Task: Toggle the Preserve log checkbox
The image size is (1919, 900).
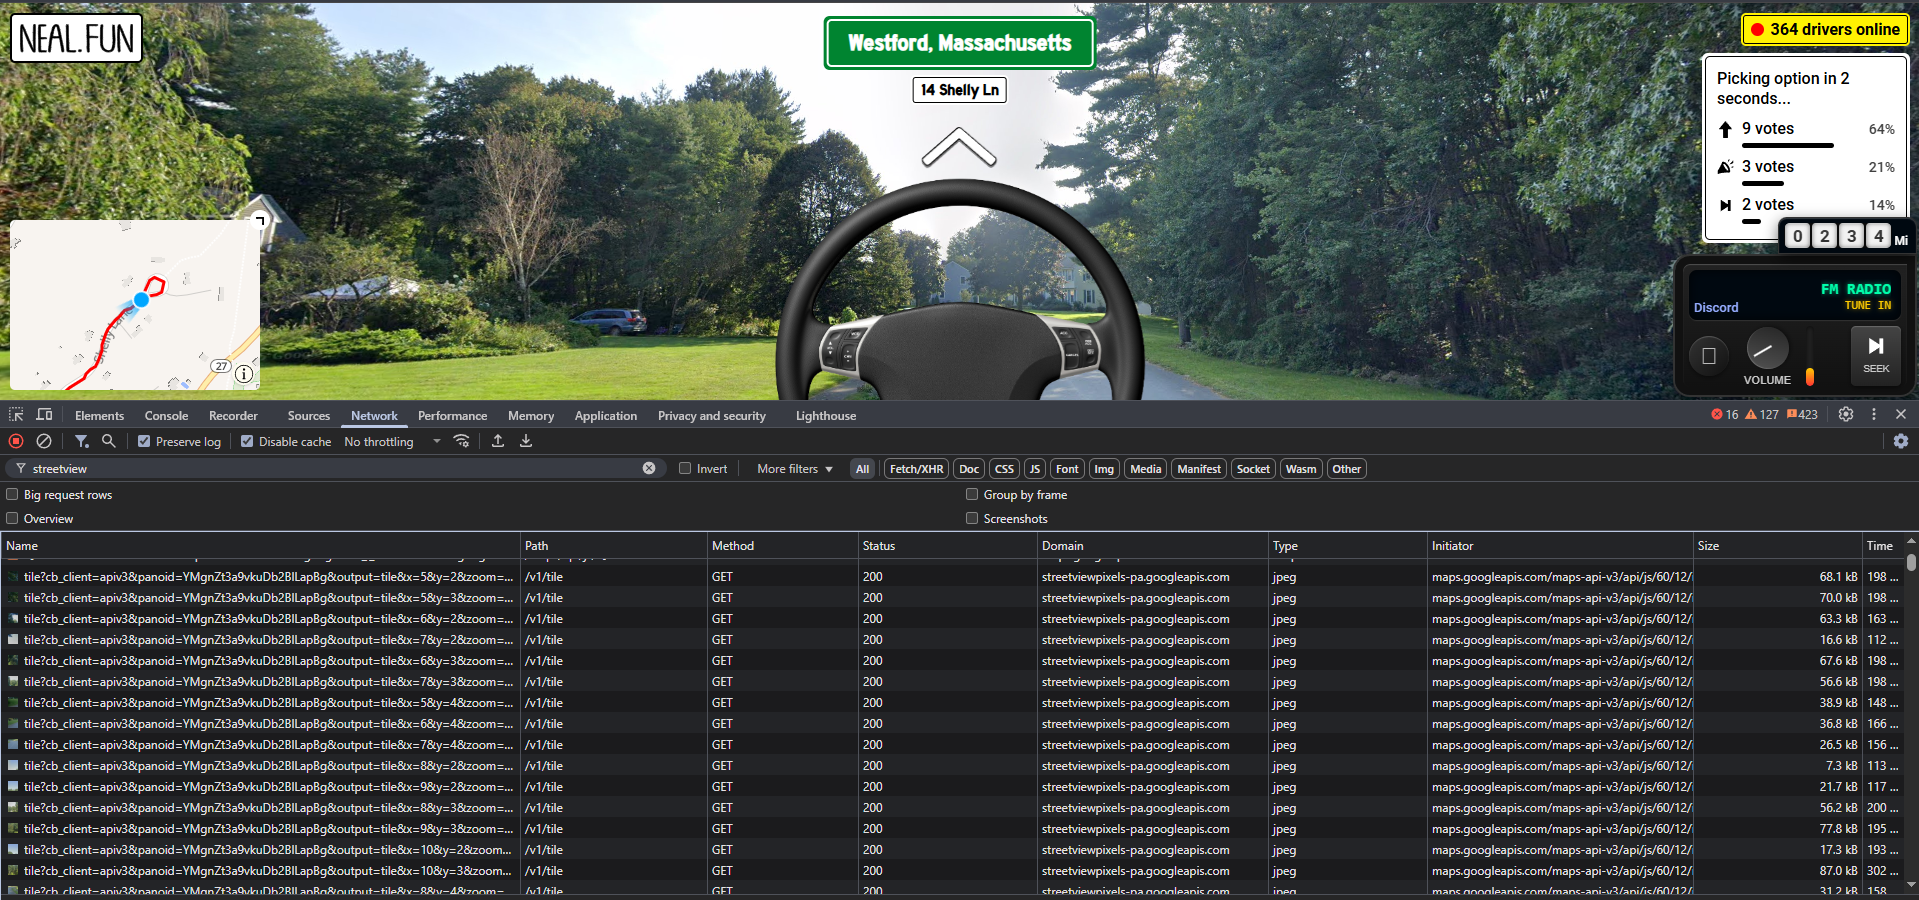Action: click(144, 441)
